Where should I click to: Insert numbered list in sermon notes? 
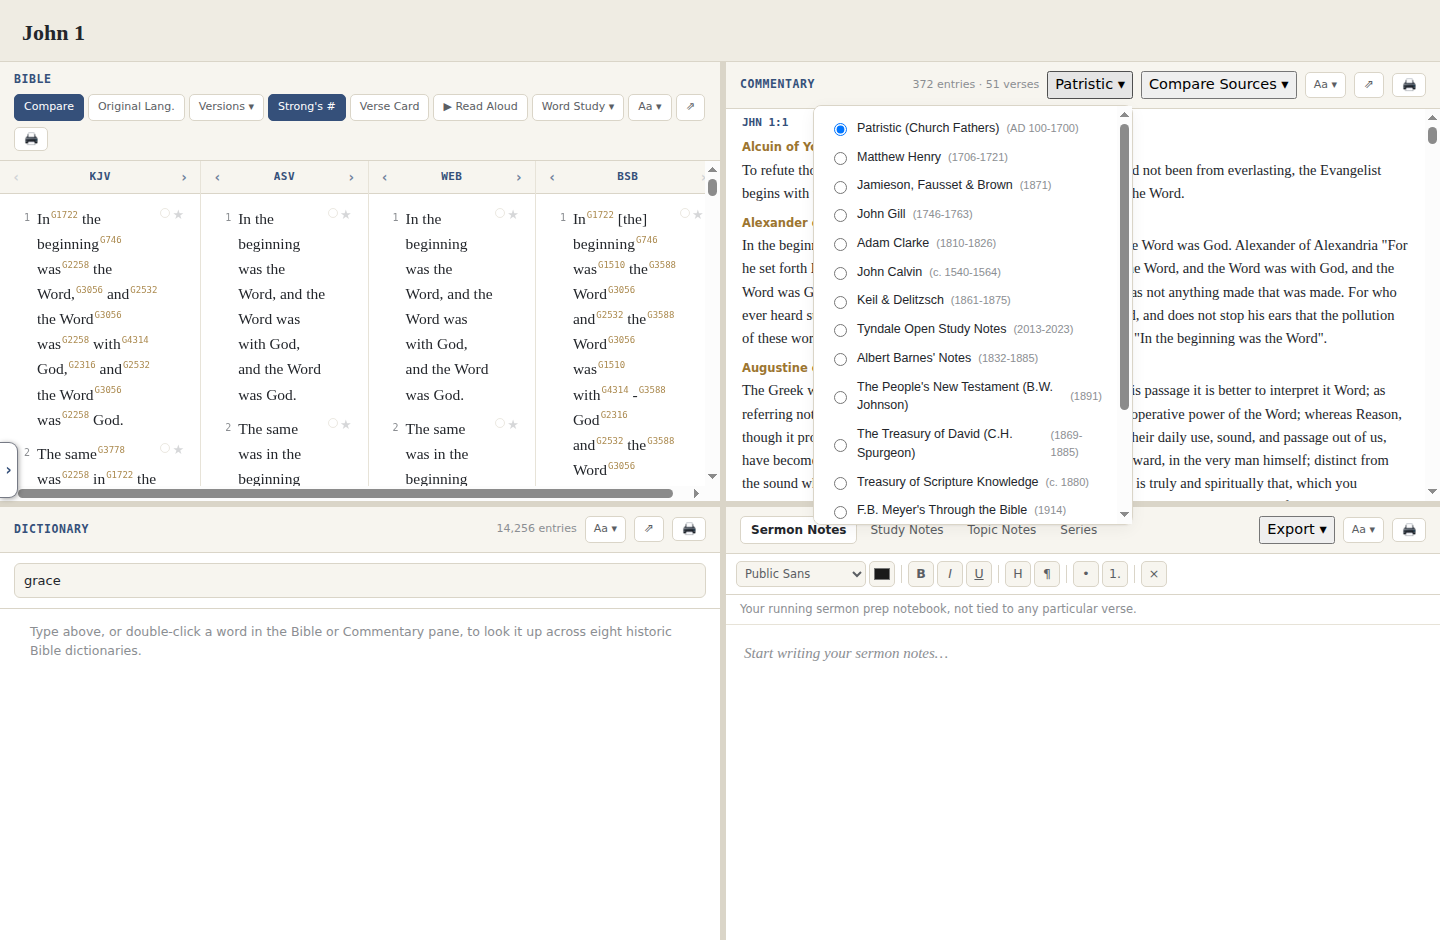1115,574
